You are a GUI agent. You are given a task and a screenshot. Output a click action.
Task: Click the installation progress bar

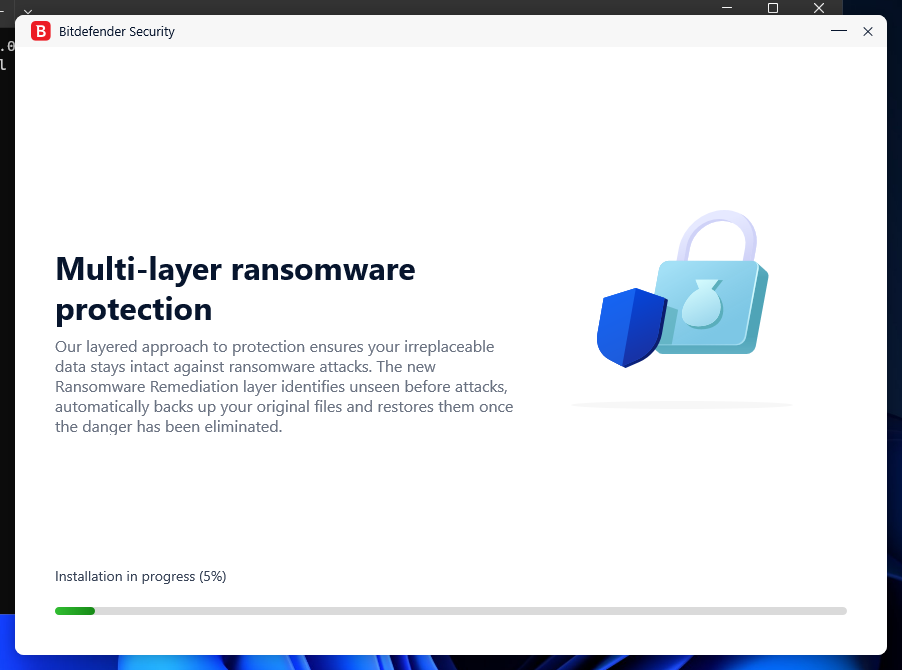(450, 611)
